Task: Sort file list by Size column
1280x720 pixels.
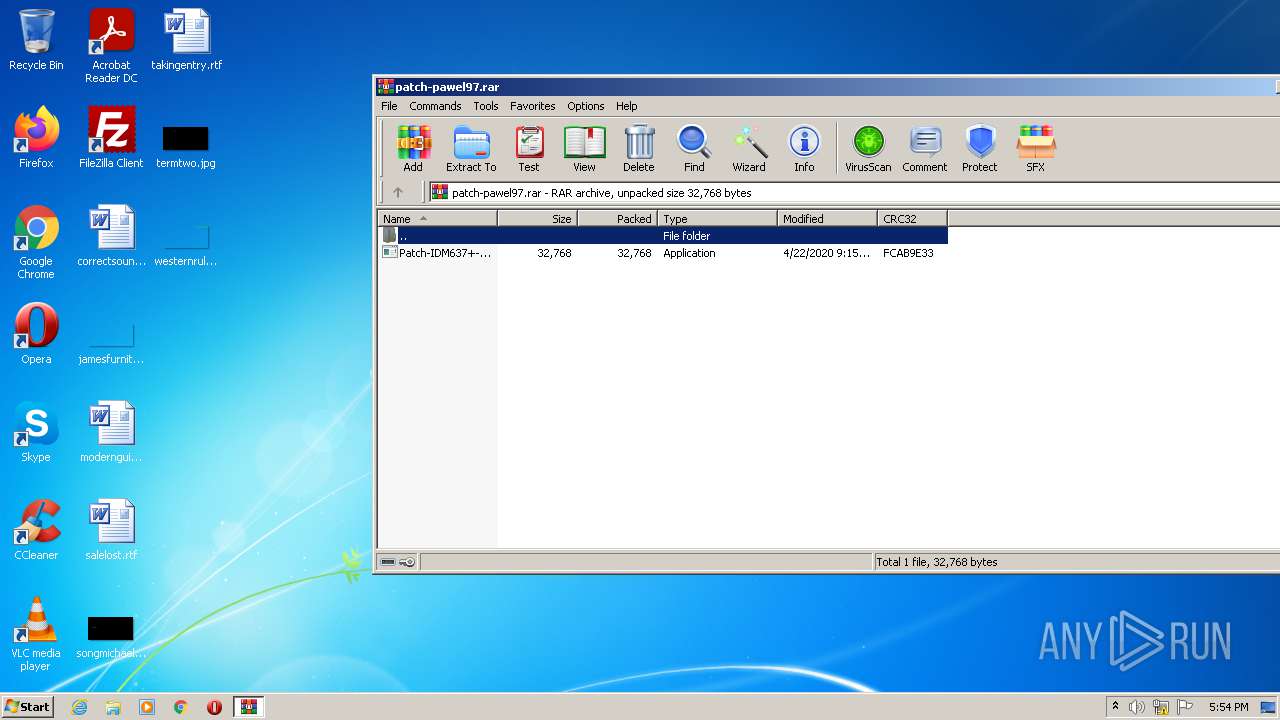Action: [537, 218]
